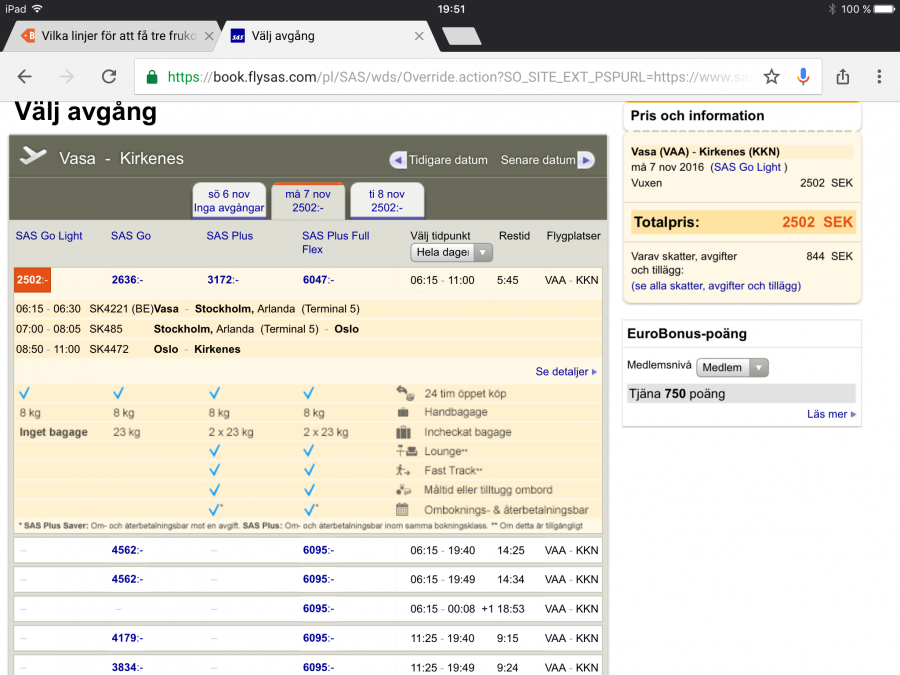Click Full Flex checkmark in Fast Track row
The image size is (900, 675).
point(309,471)
